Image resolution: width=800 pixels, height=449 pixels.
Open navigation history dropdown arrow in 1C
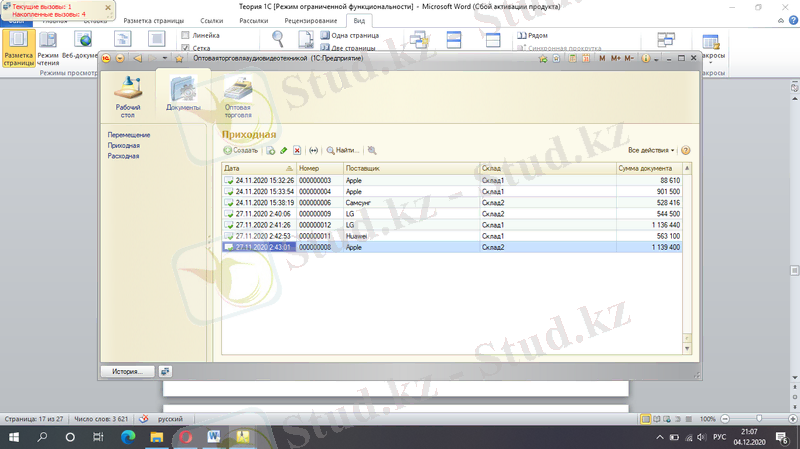165,58
